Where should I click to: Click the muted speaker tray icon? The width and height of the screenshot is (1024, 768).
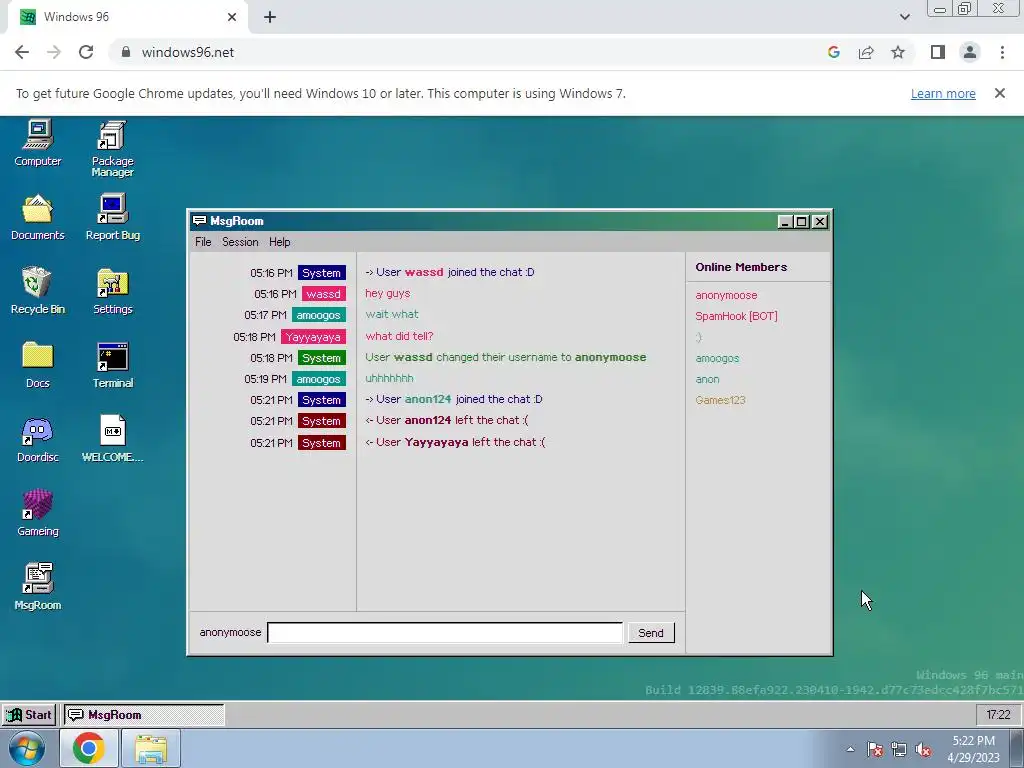coord(923,750)
